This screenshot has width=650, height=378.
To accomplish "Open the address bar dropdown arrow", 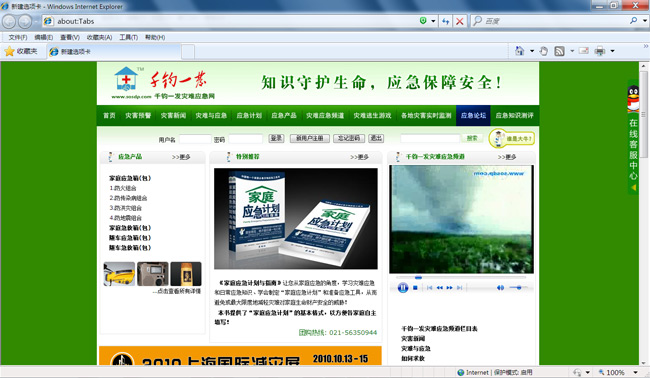I will click(433, 21).
